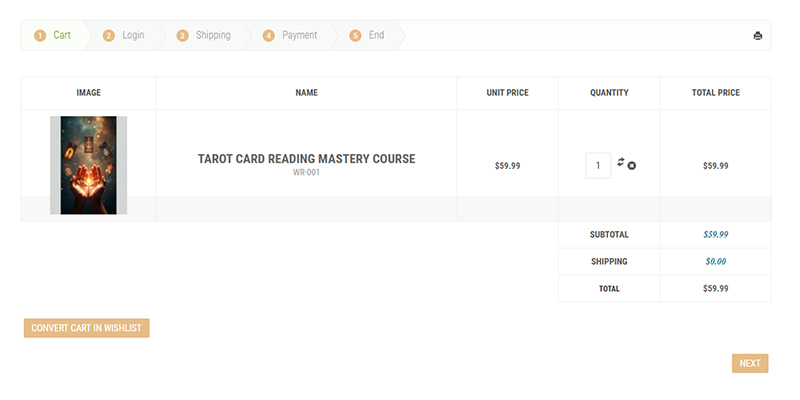Image resolution: width=800 pixels, height=400 pixels.
Task: Click the refresh quantity arrows icon
Action: click(x=621, y=162)
